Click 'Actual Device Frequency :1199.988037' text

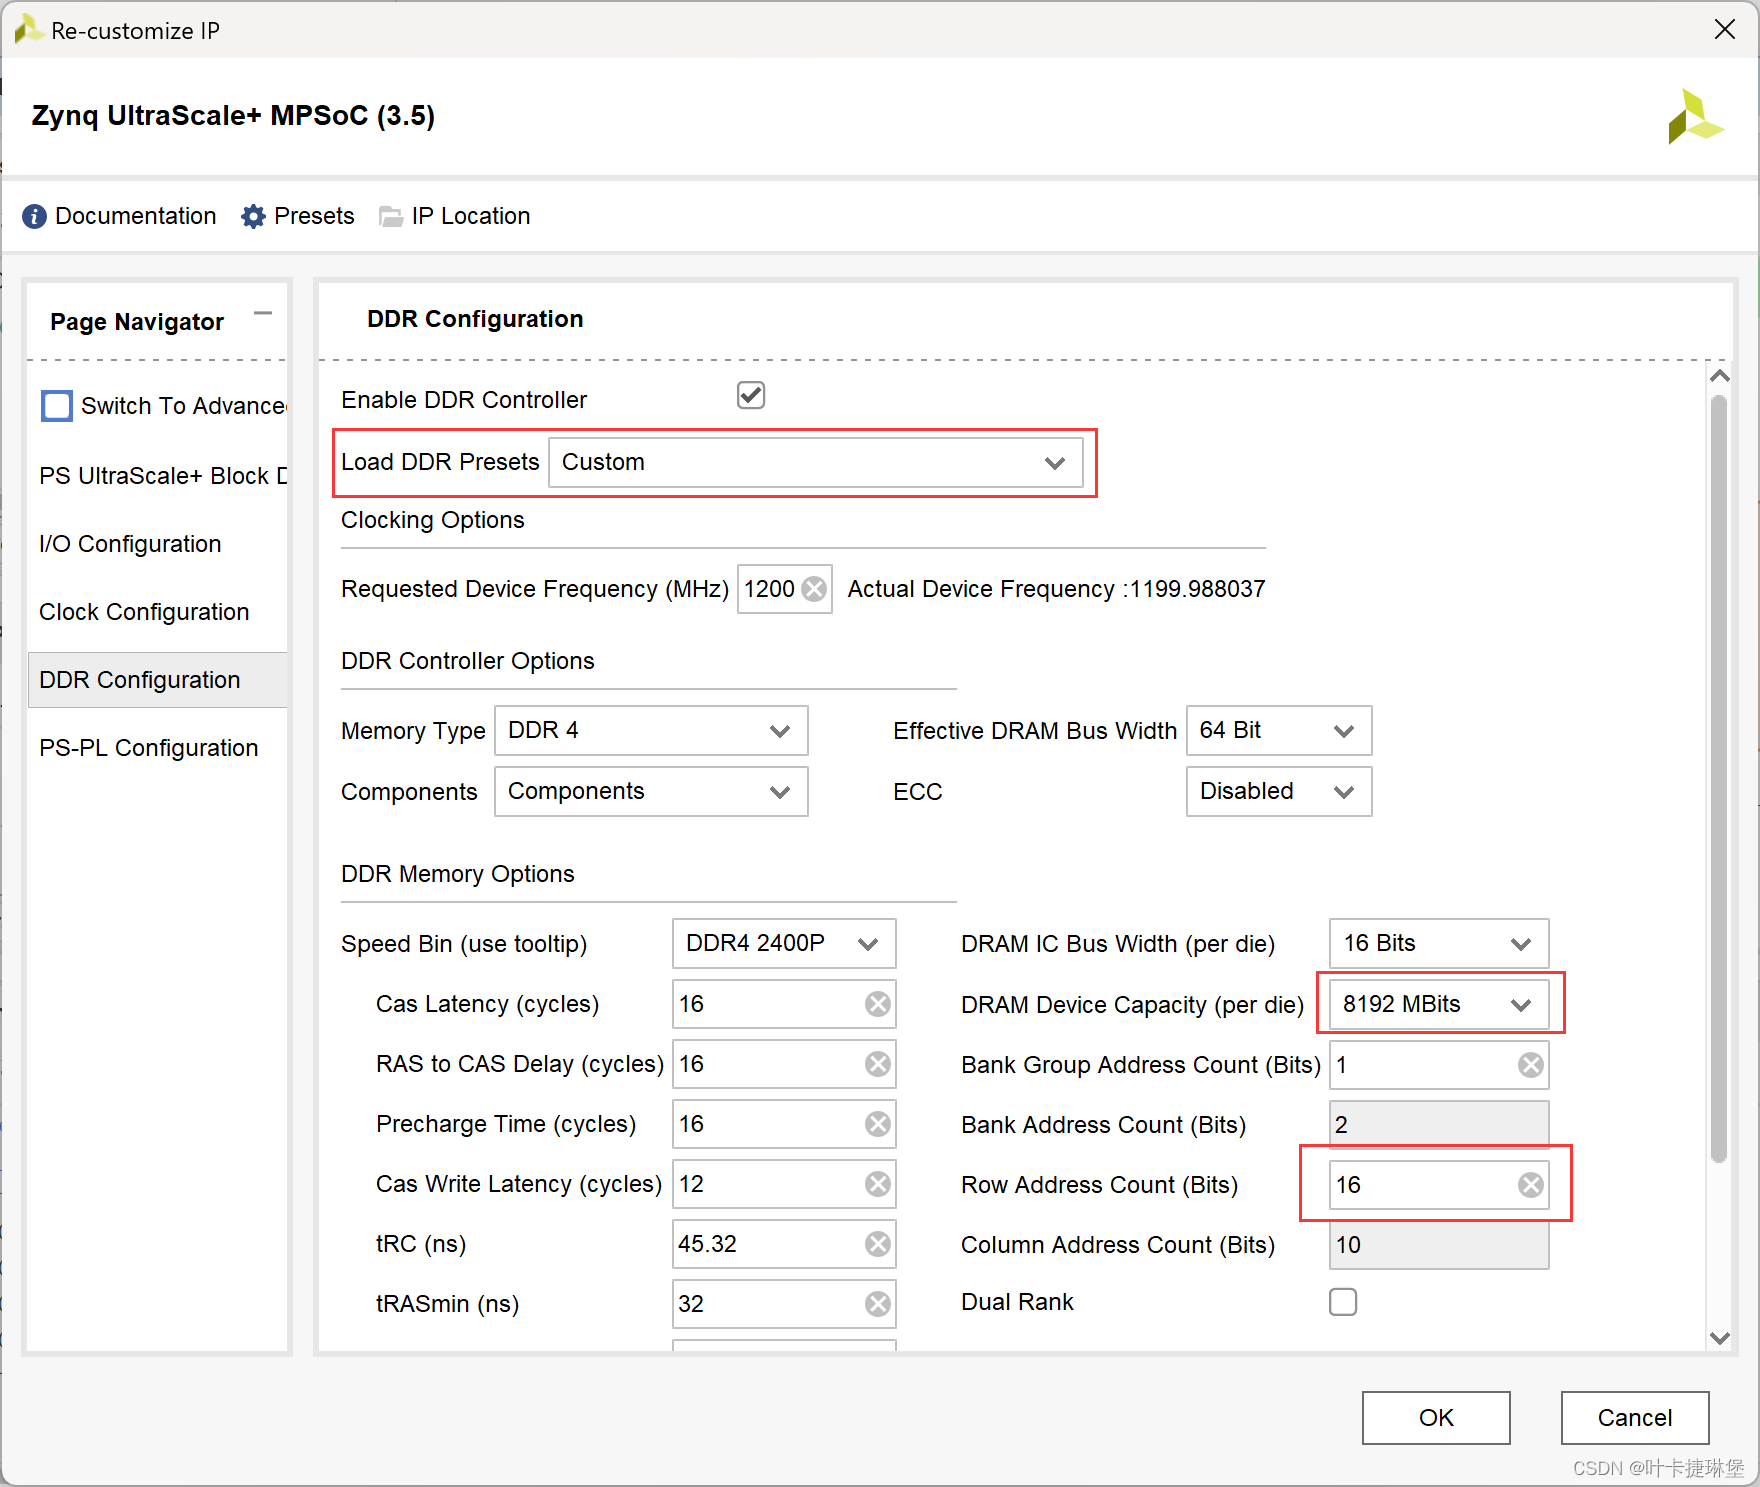click(x=1057, y=589)
